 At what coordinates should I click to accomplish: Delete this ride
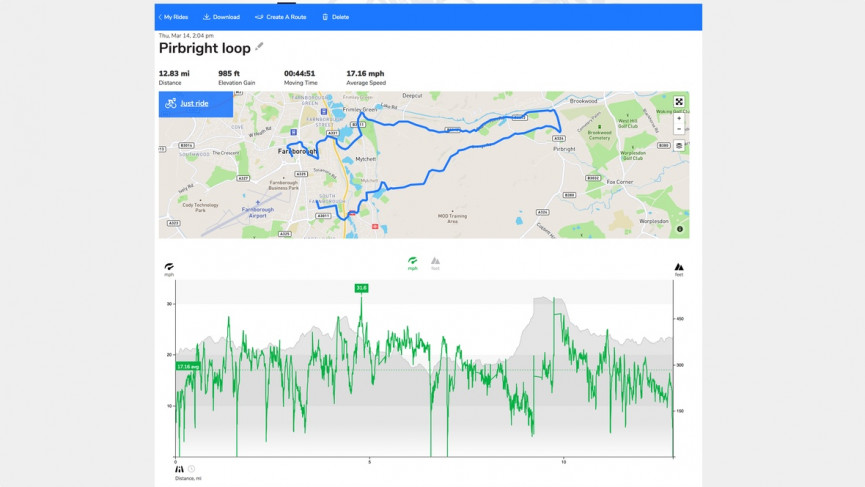335,17
